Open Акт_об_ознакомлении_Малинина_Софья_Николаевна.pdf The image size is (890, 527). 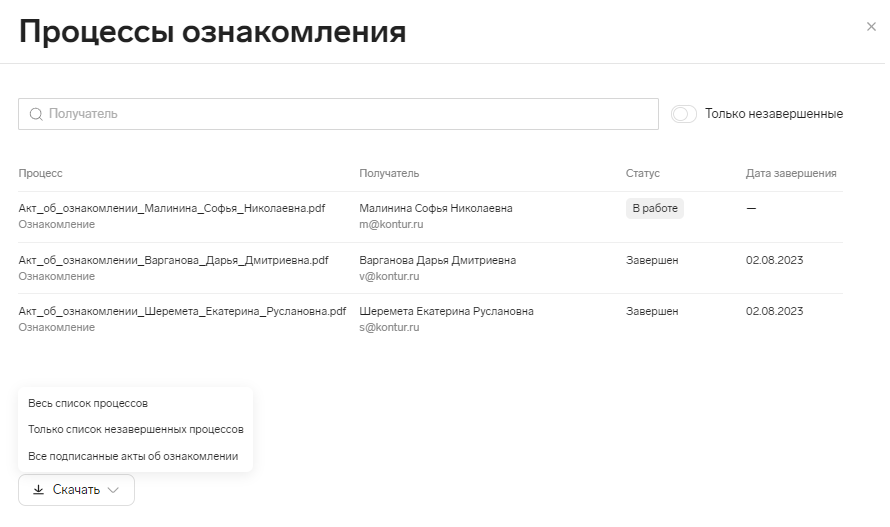pos(171,208)
